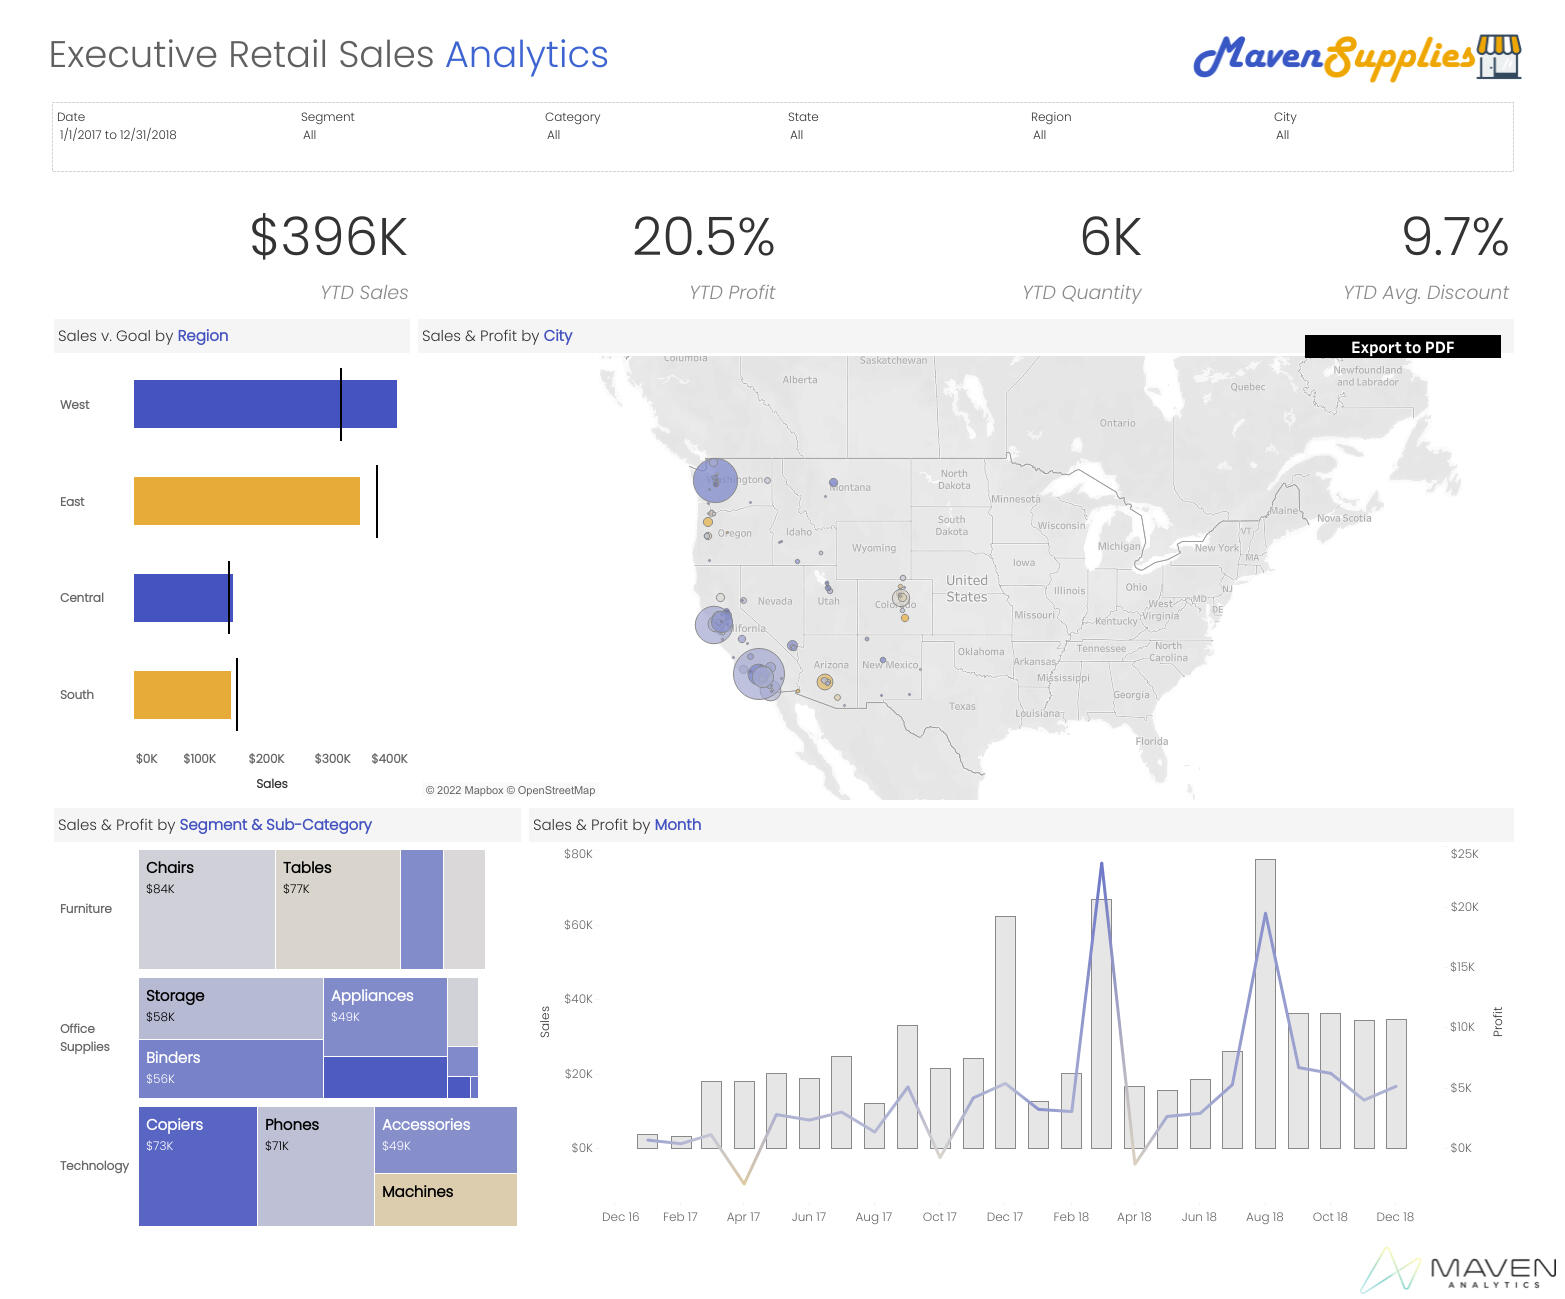Click the Maven Supplies storefront logo icon
The width and height of the screenshot is (1565, 1299).
coord(1498,56)
